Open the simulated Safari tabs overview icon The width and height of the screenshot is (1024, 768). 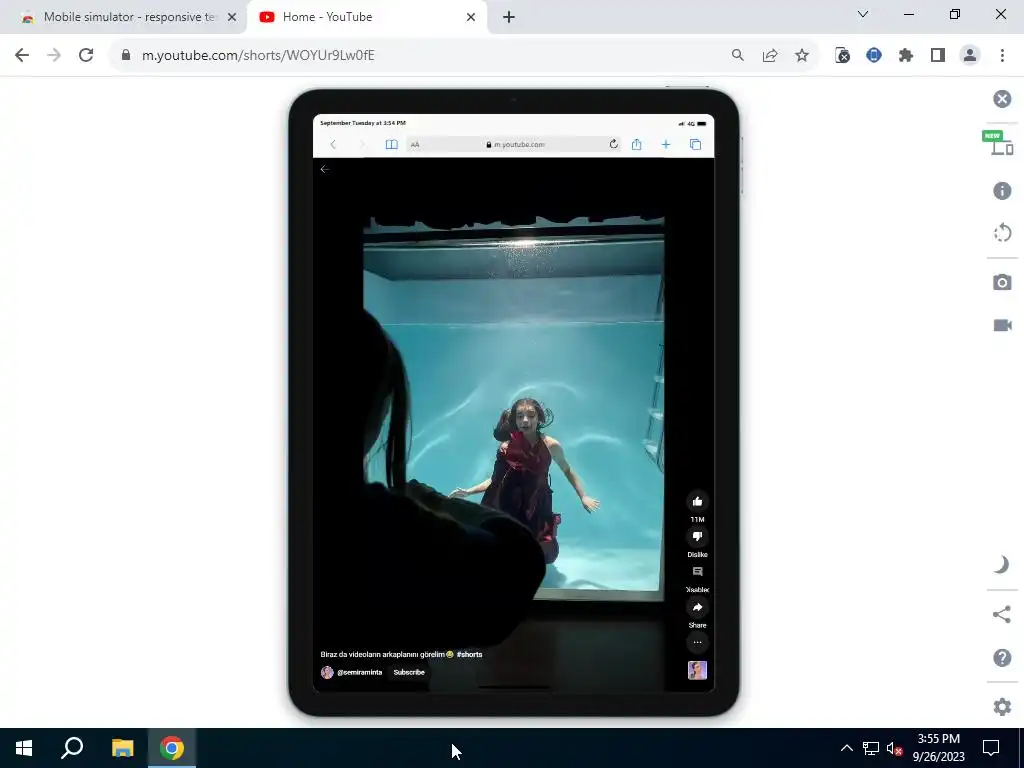[696, 144]
